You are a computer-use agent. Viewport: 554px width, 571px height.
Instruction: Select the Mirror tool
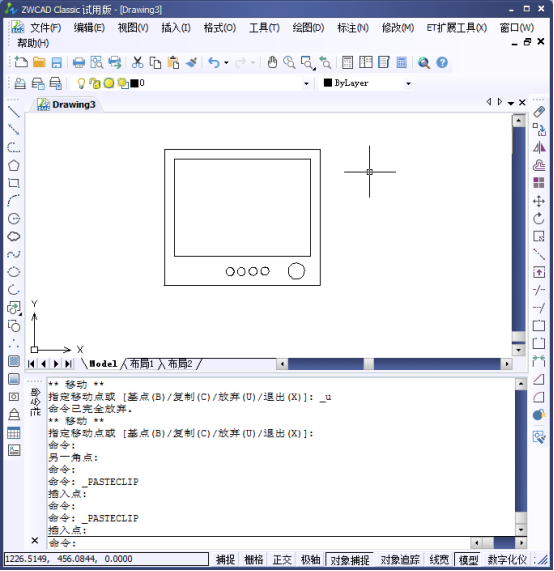click(539, 147)
